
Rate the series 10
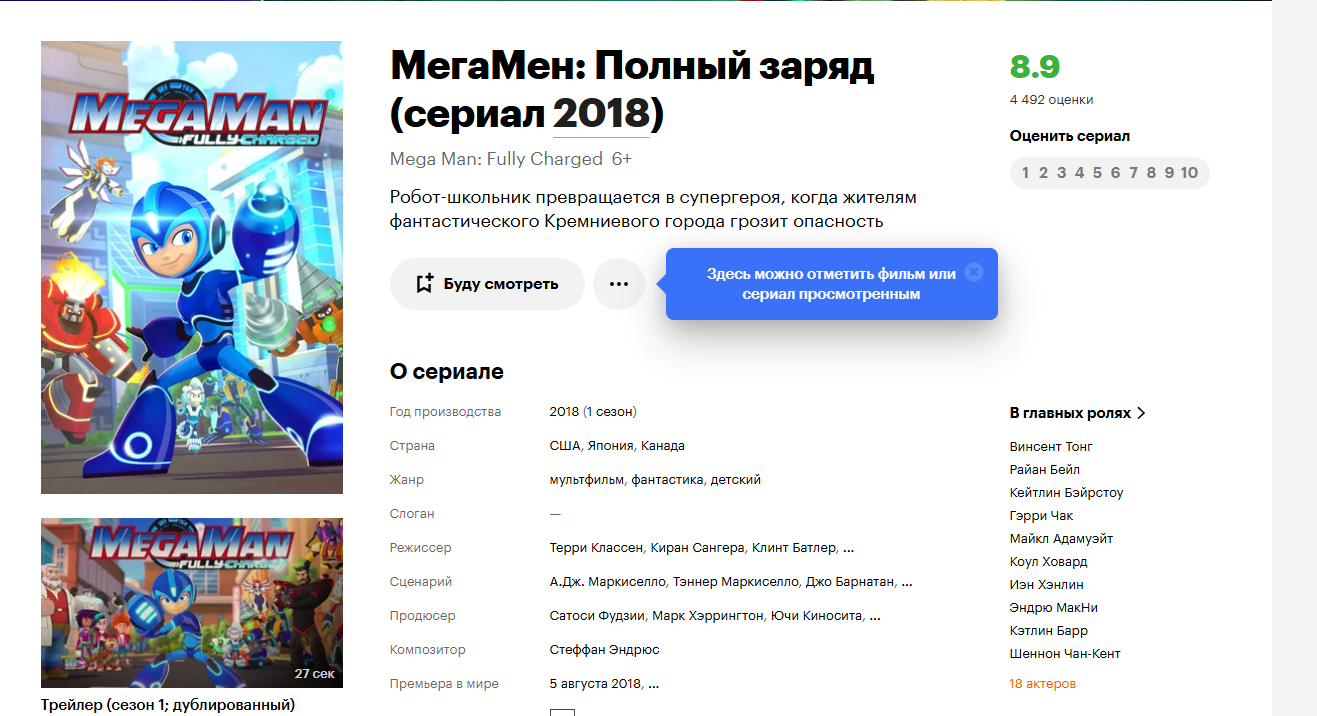(x=1189, y=173)
